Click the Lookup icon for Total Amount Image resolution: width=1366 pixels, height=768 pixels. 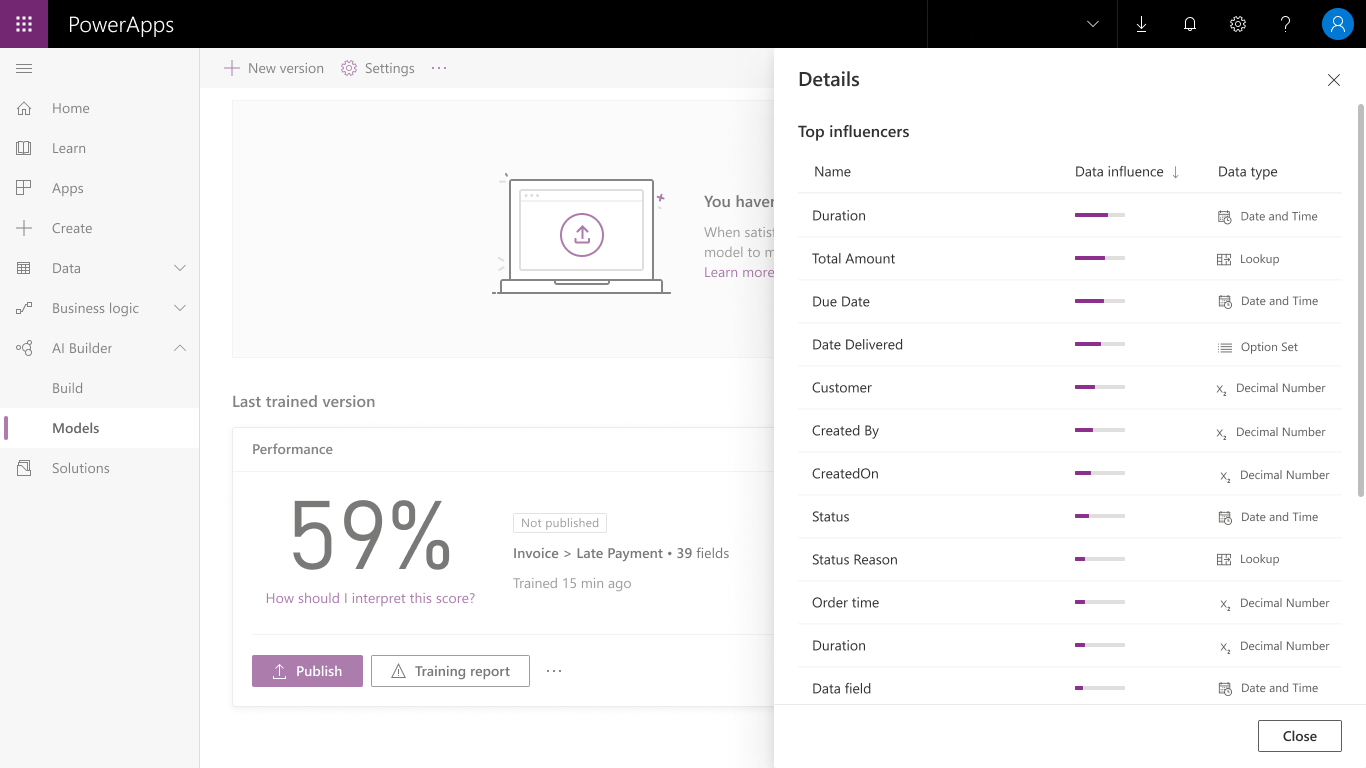1224,259
